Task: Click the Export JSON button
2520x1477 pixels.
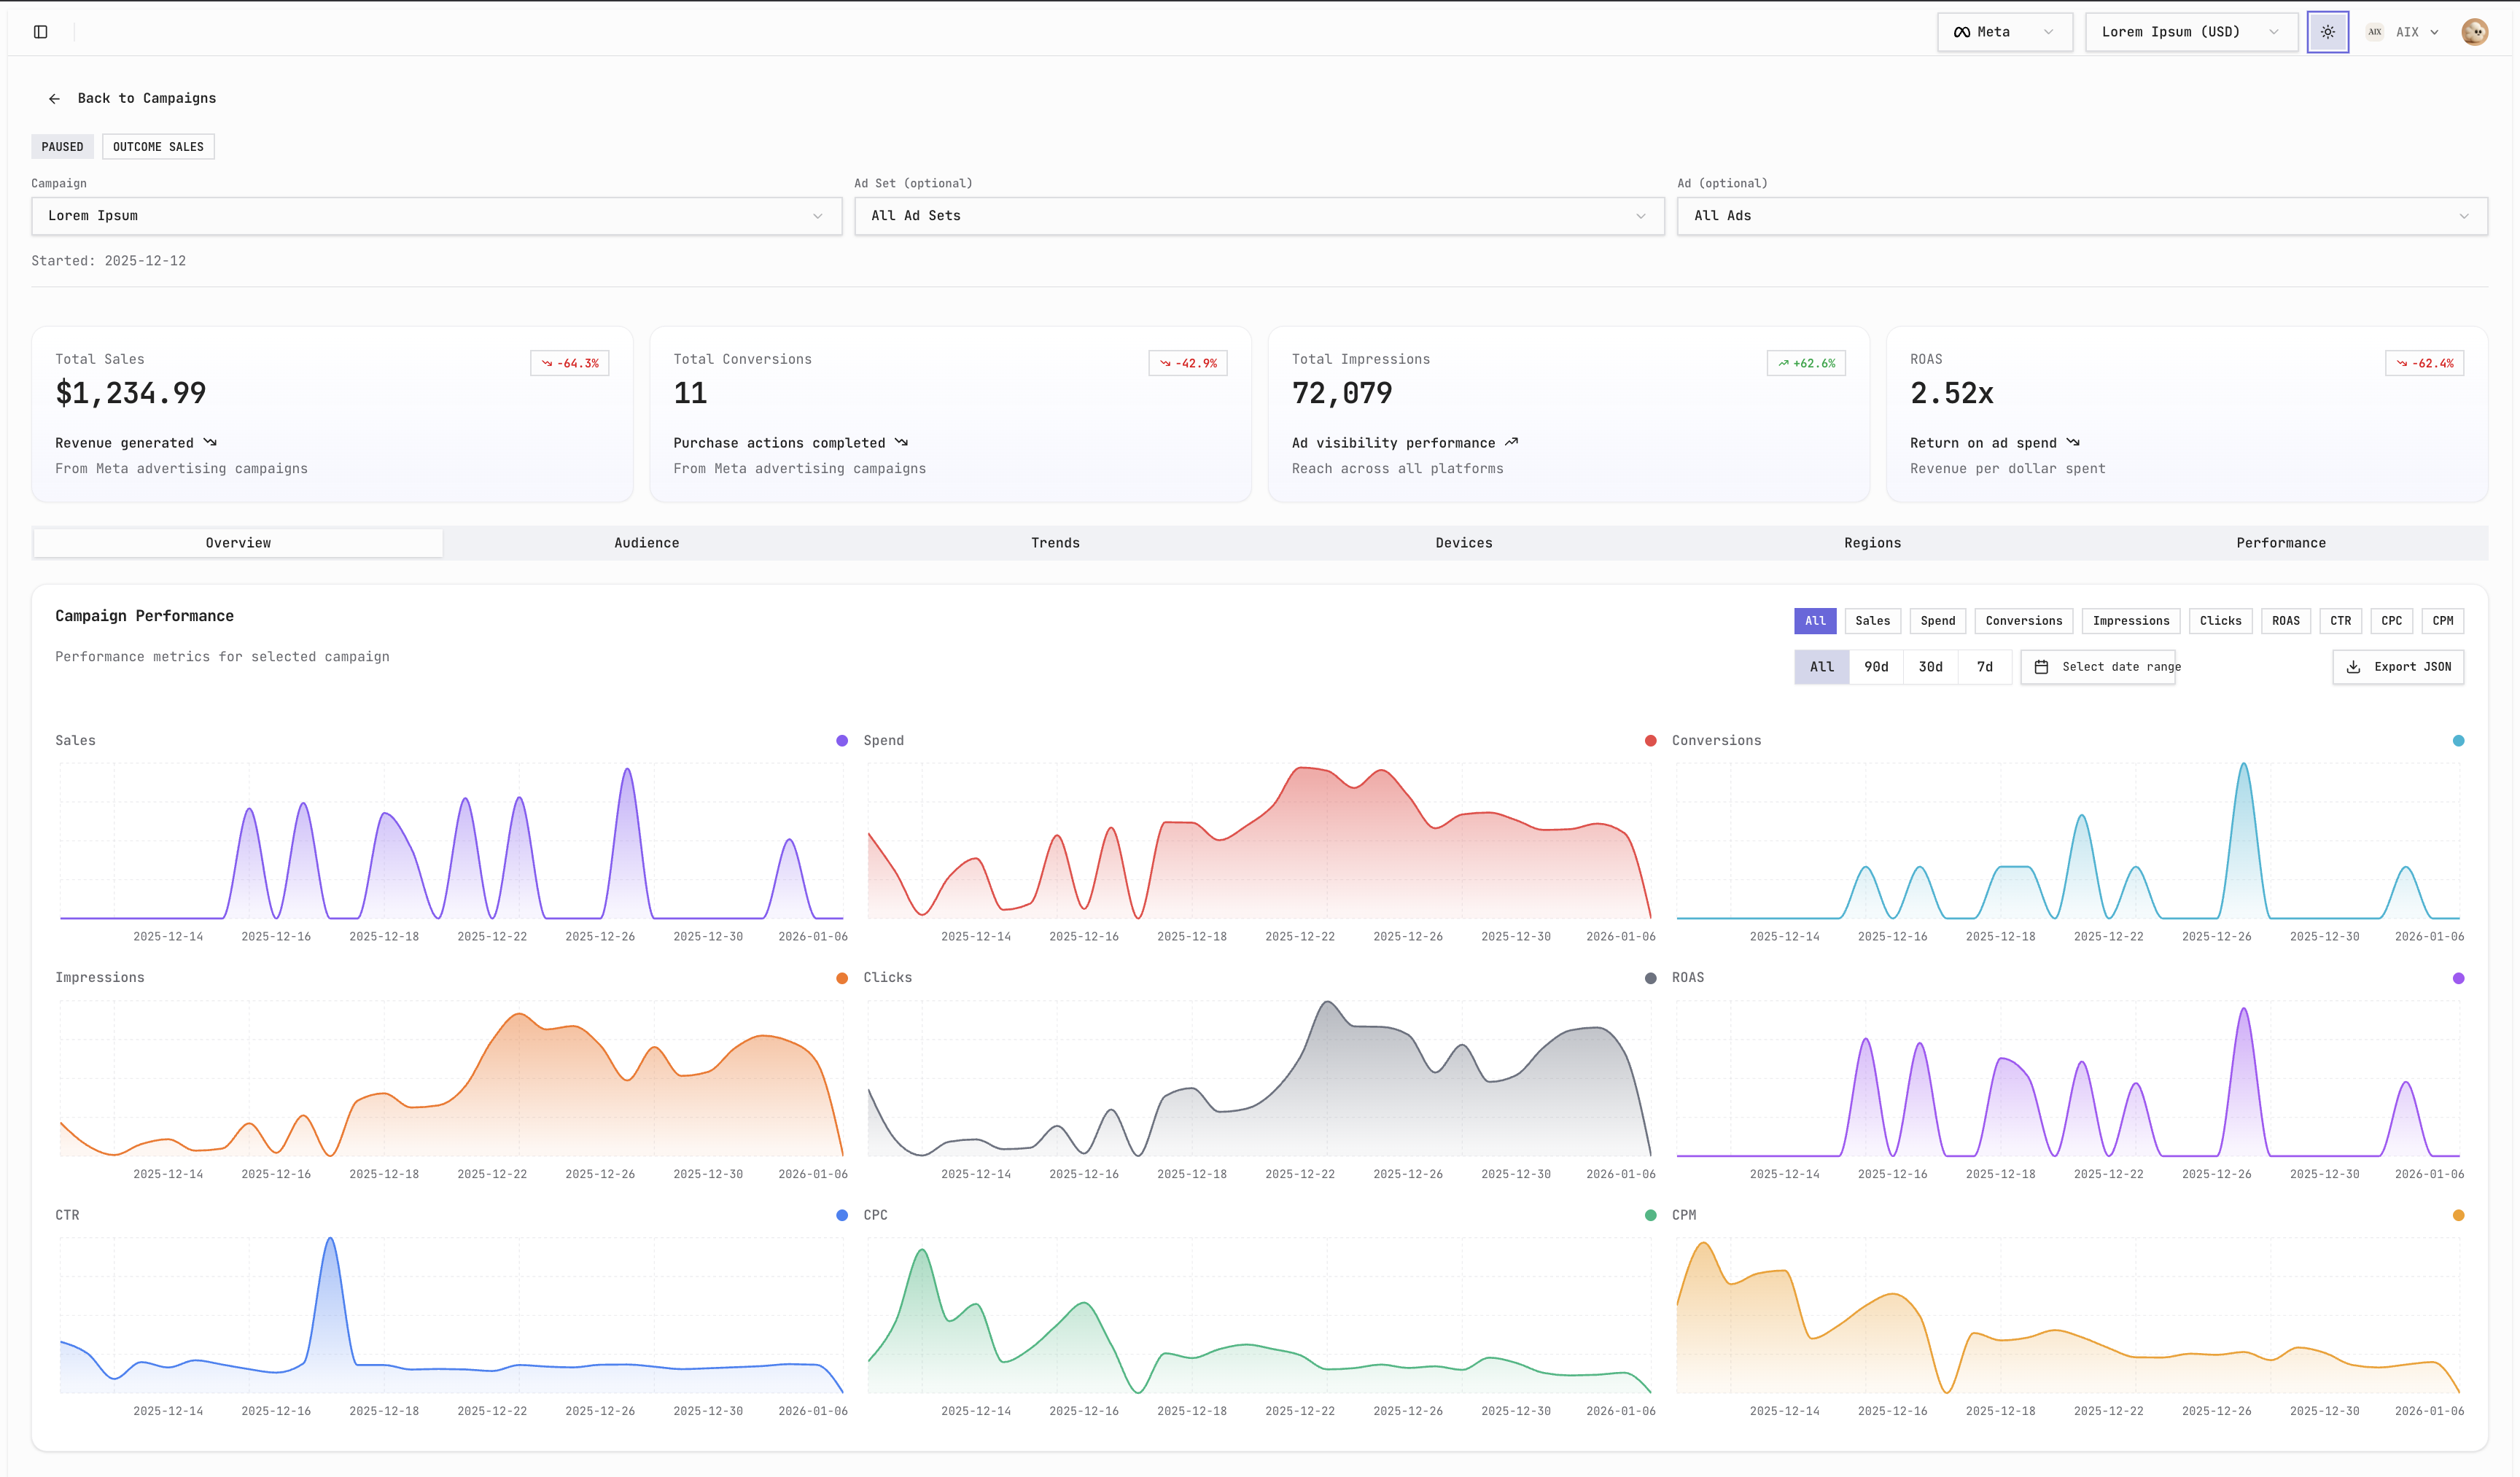Action: tap(2397, 666)
